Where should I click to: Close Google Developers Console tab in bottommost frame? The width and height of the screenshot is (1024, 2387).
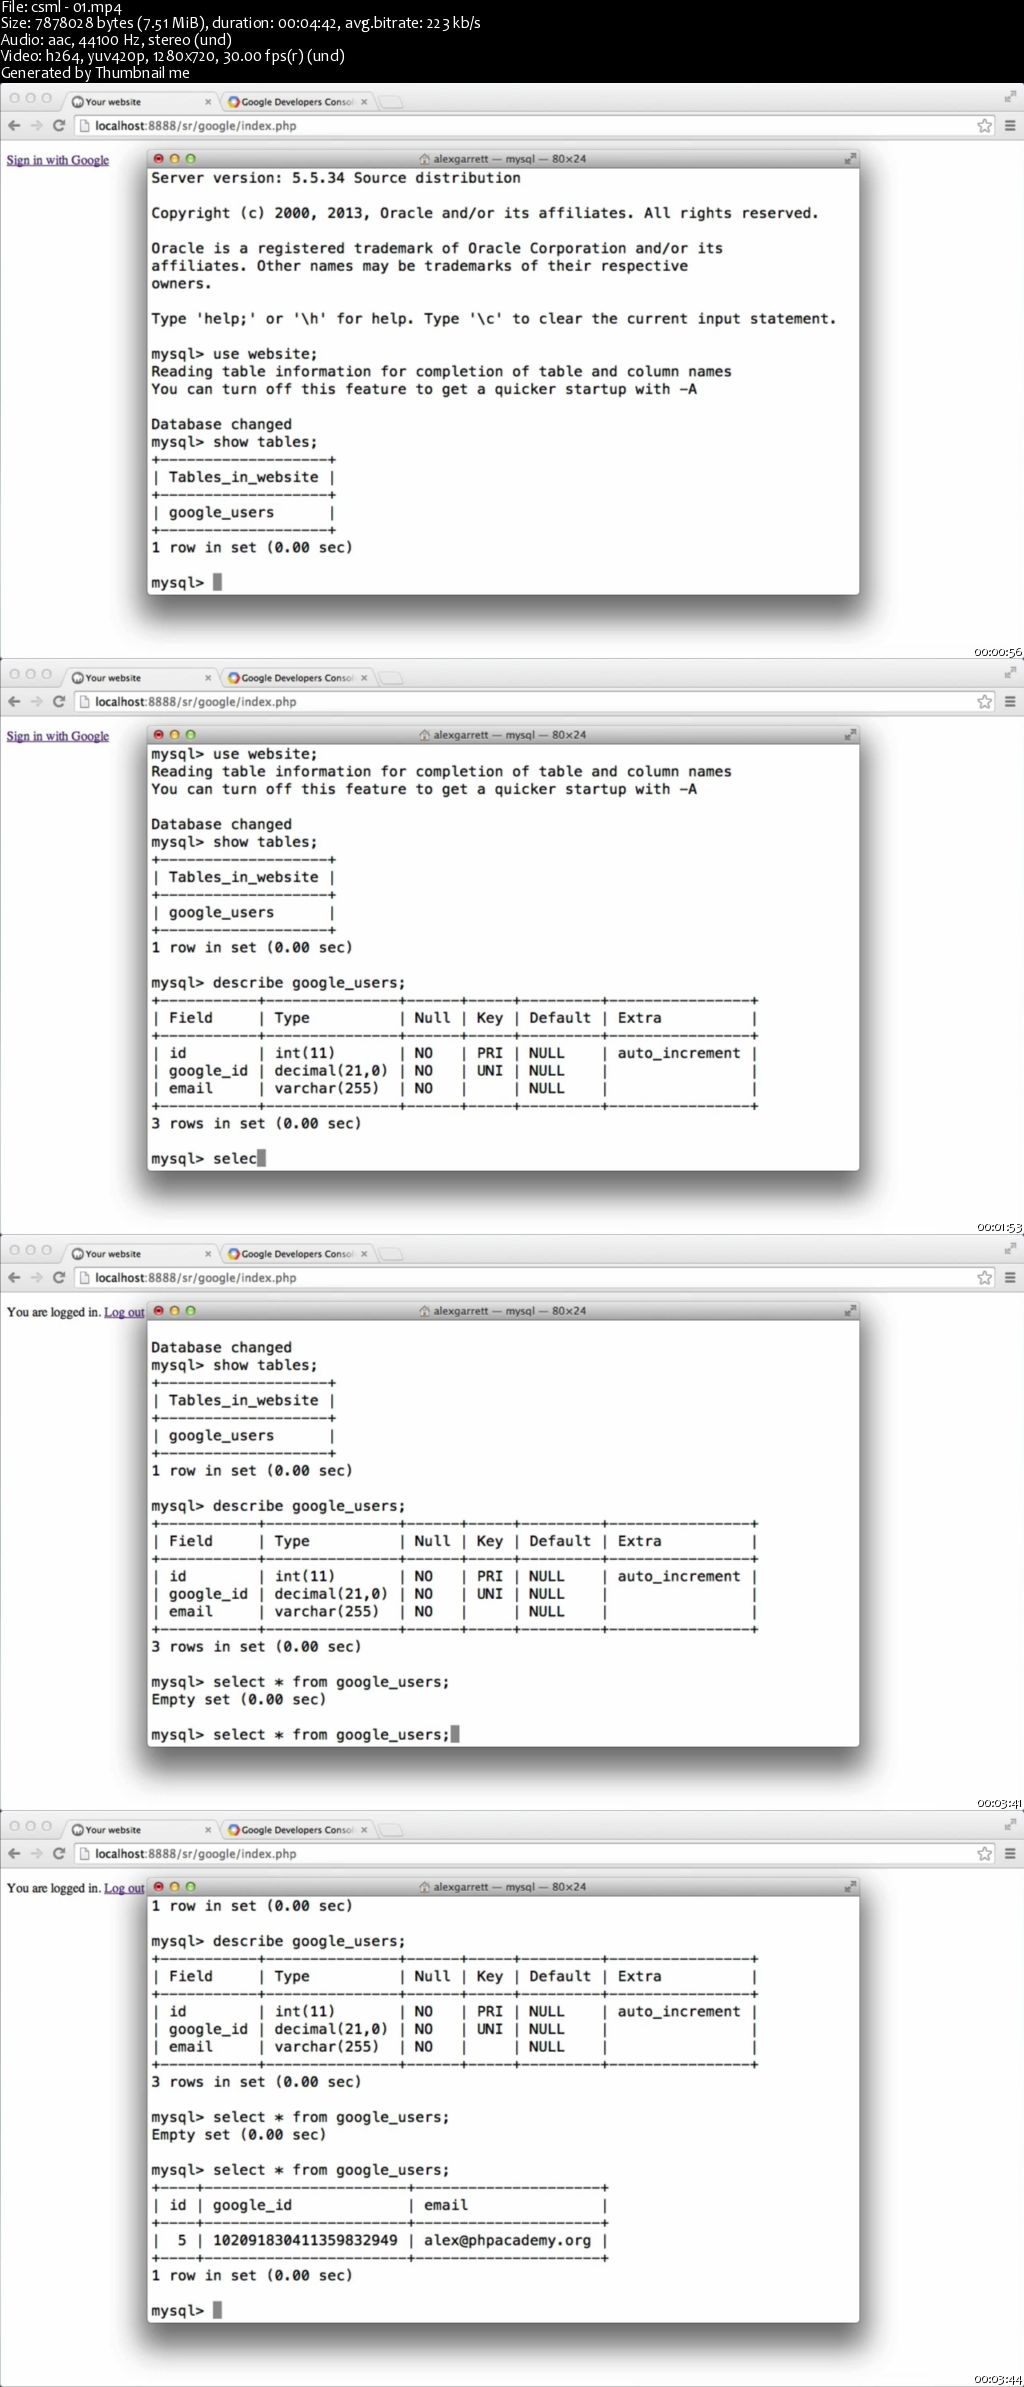click(x=364, y=1830)
